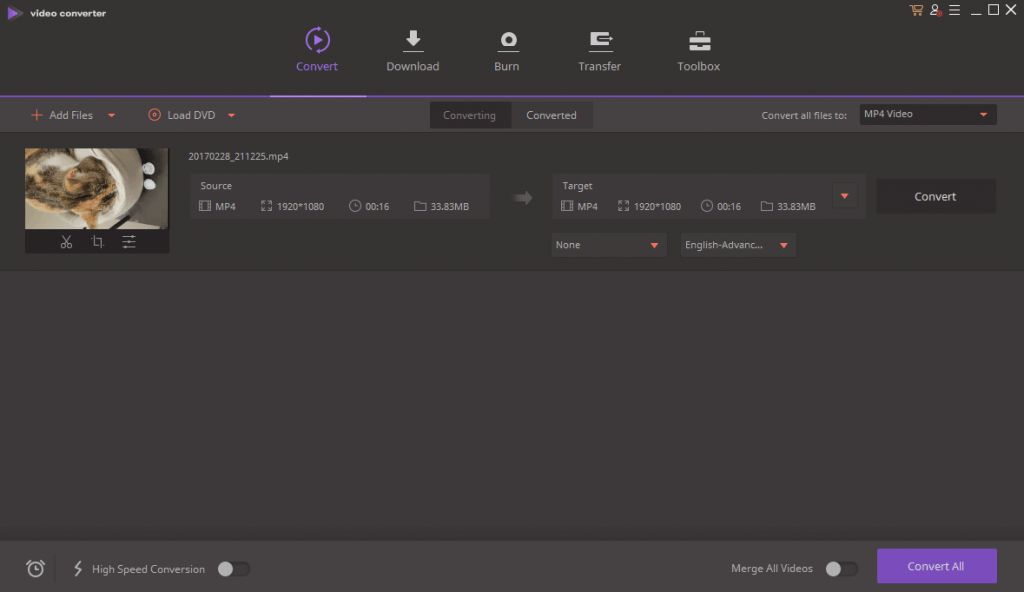Click the video converter app logo
Image resolution: width=1024 pixels, height=592 pixels.
[x=14, y=13]
